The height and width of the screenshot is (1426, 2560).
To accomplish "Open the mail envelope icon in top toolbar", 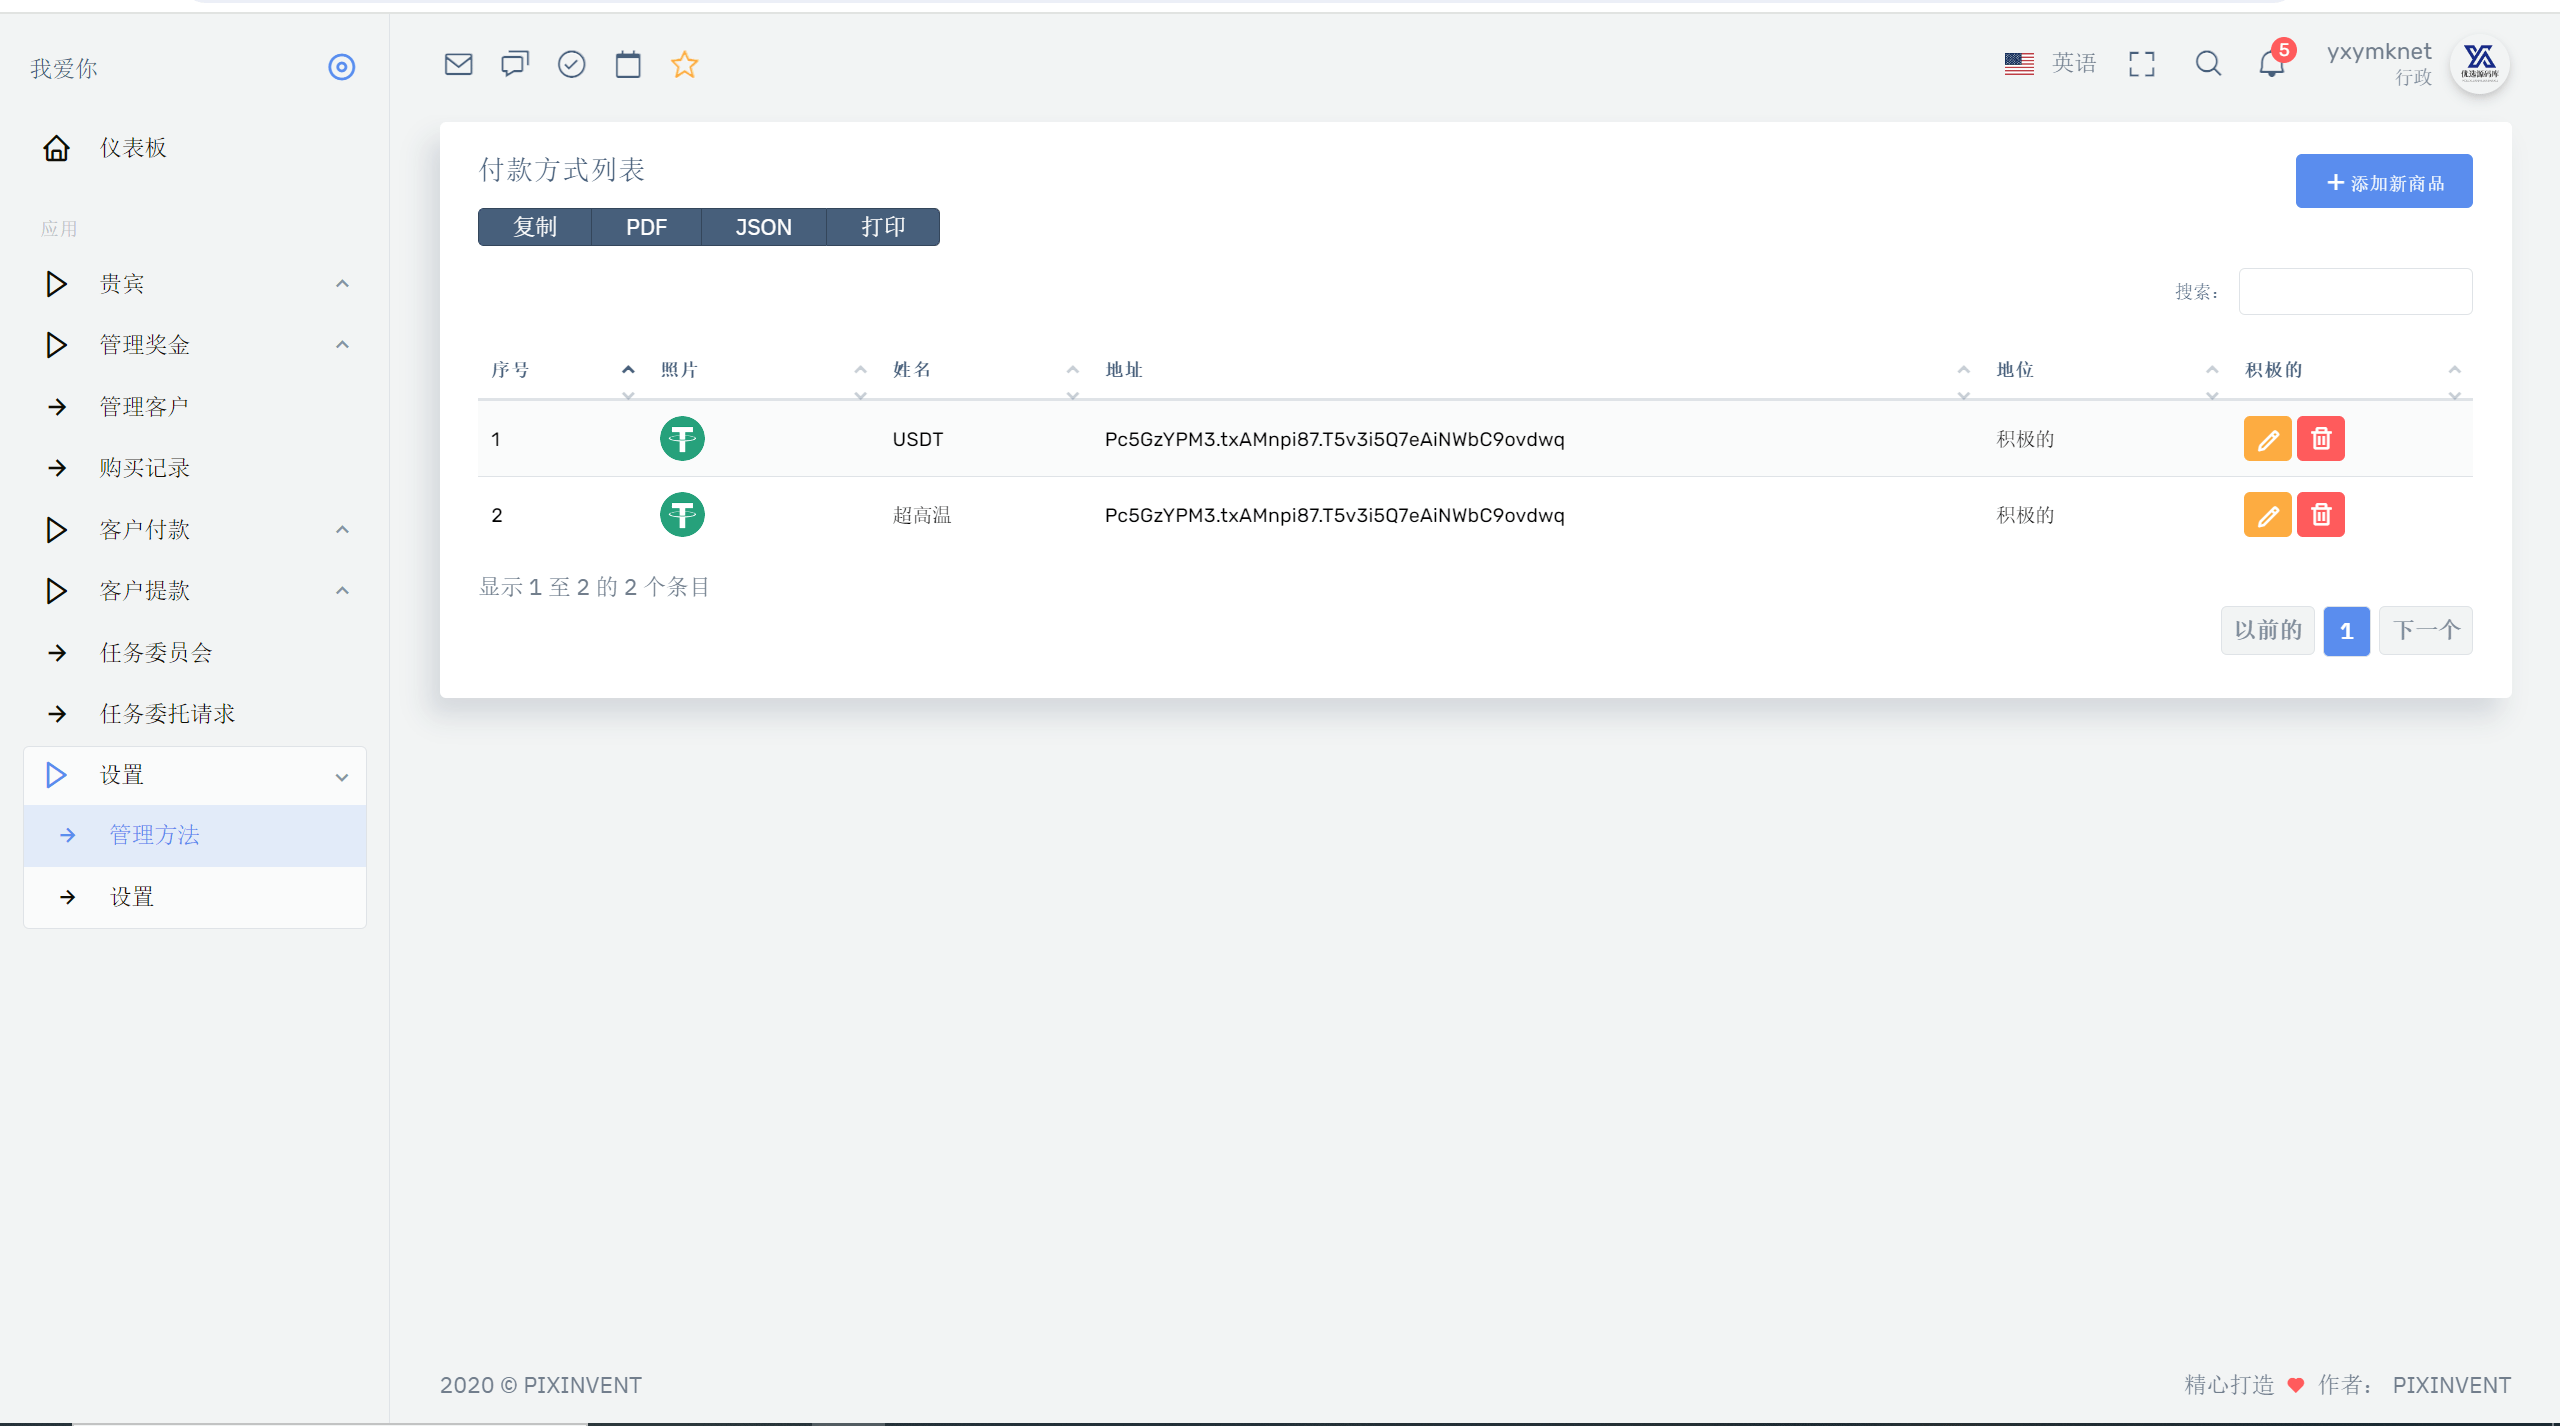I will [x=458, y=65].
